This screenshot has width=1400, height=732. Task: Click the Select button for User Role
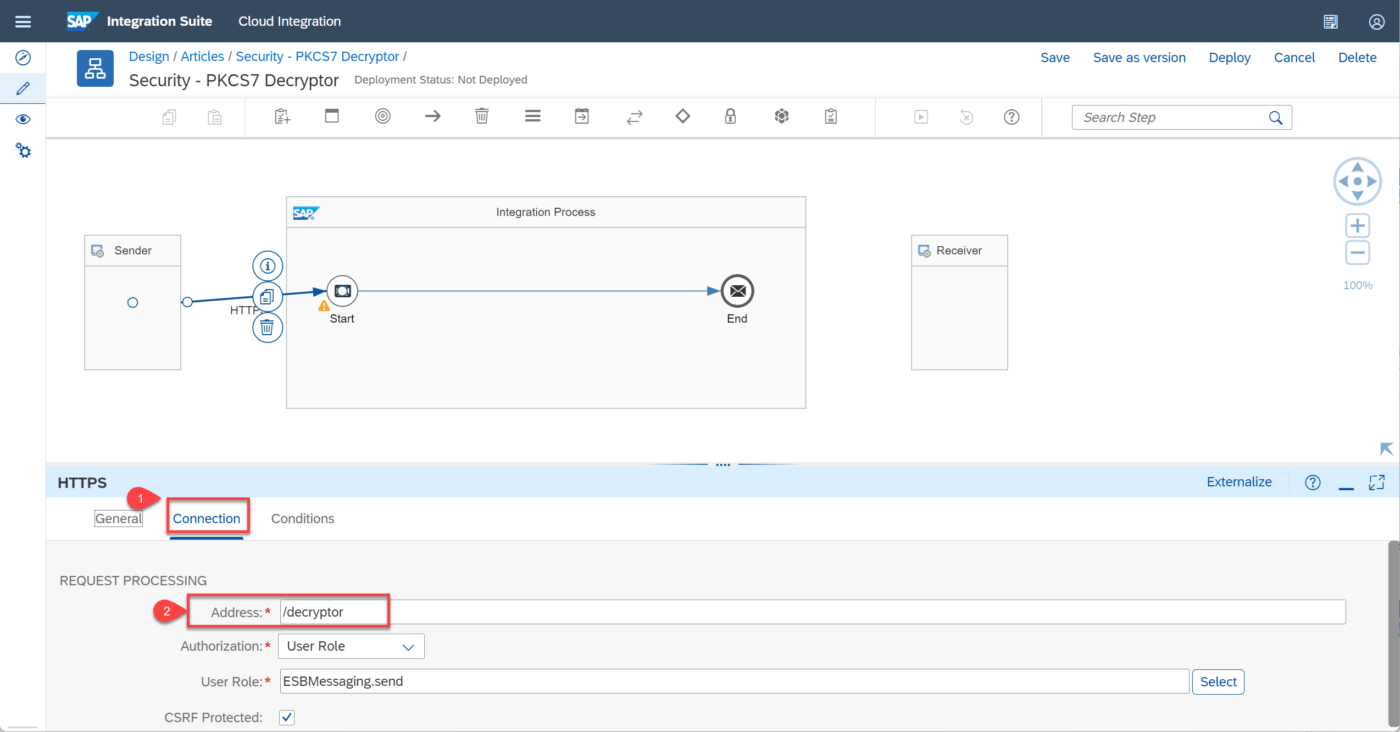click(1218, 681)
